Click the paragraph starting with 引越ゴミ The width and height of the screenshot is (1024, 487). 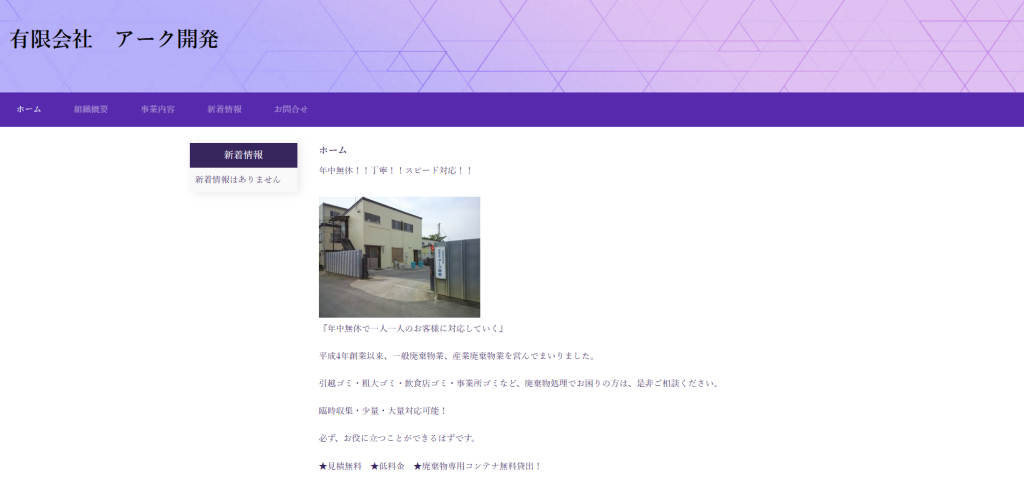pyautogui.click(x=518, y=383)
